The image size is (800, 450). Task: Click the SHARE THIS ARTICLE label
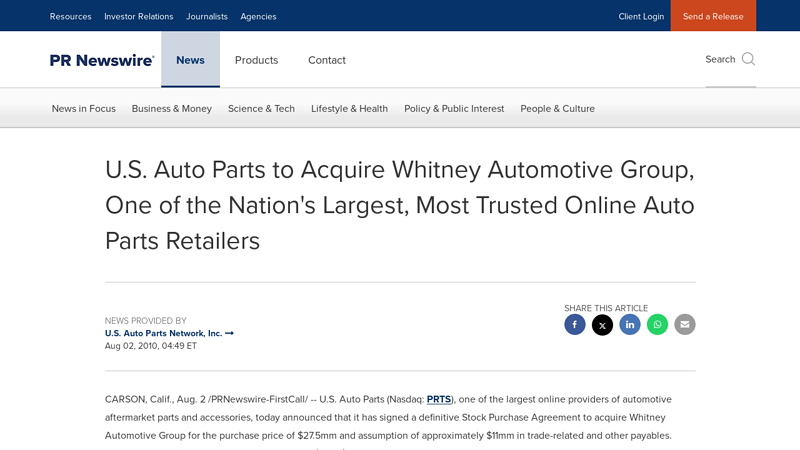(x=606, y=308)
